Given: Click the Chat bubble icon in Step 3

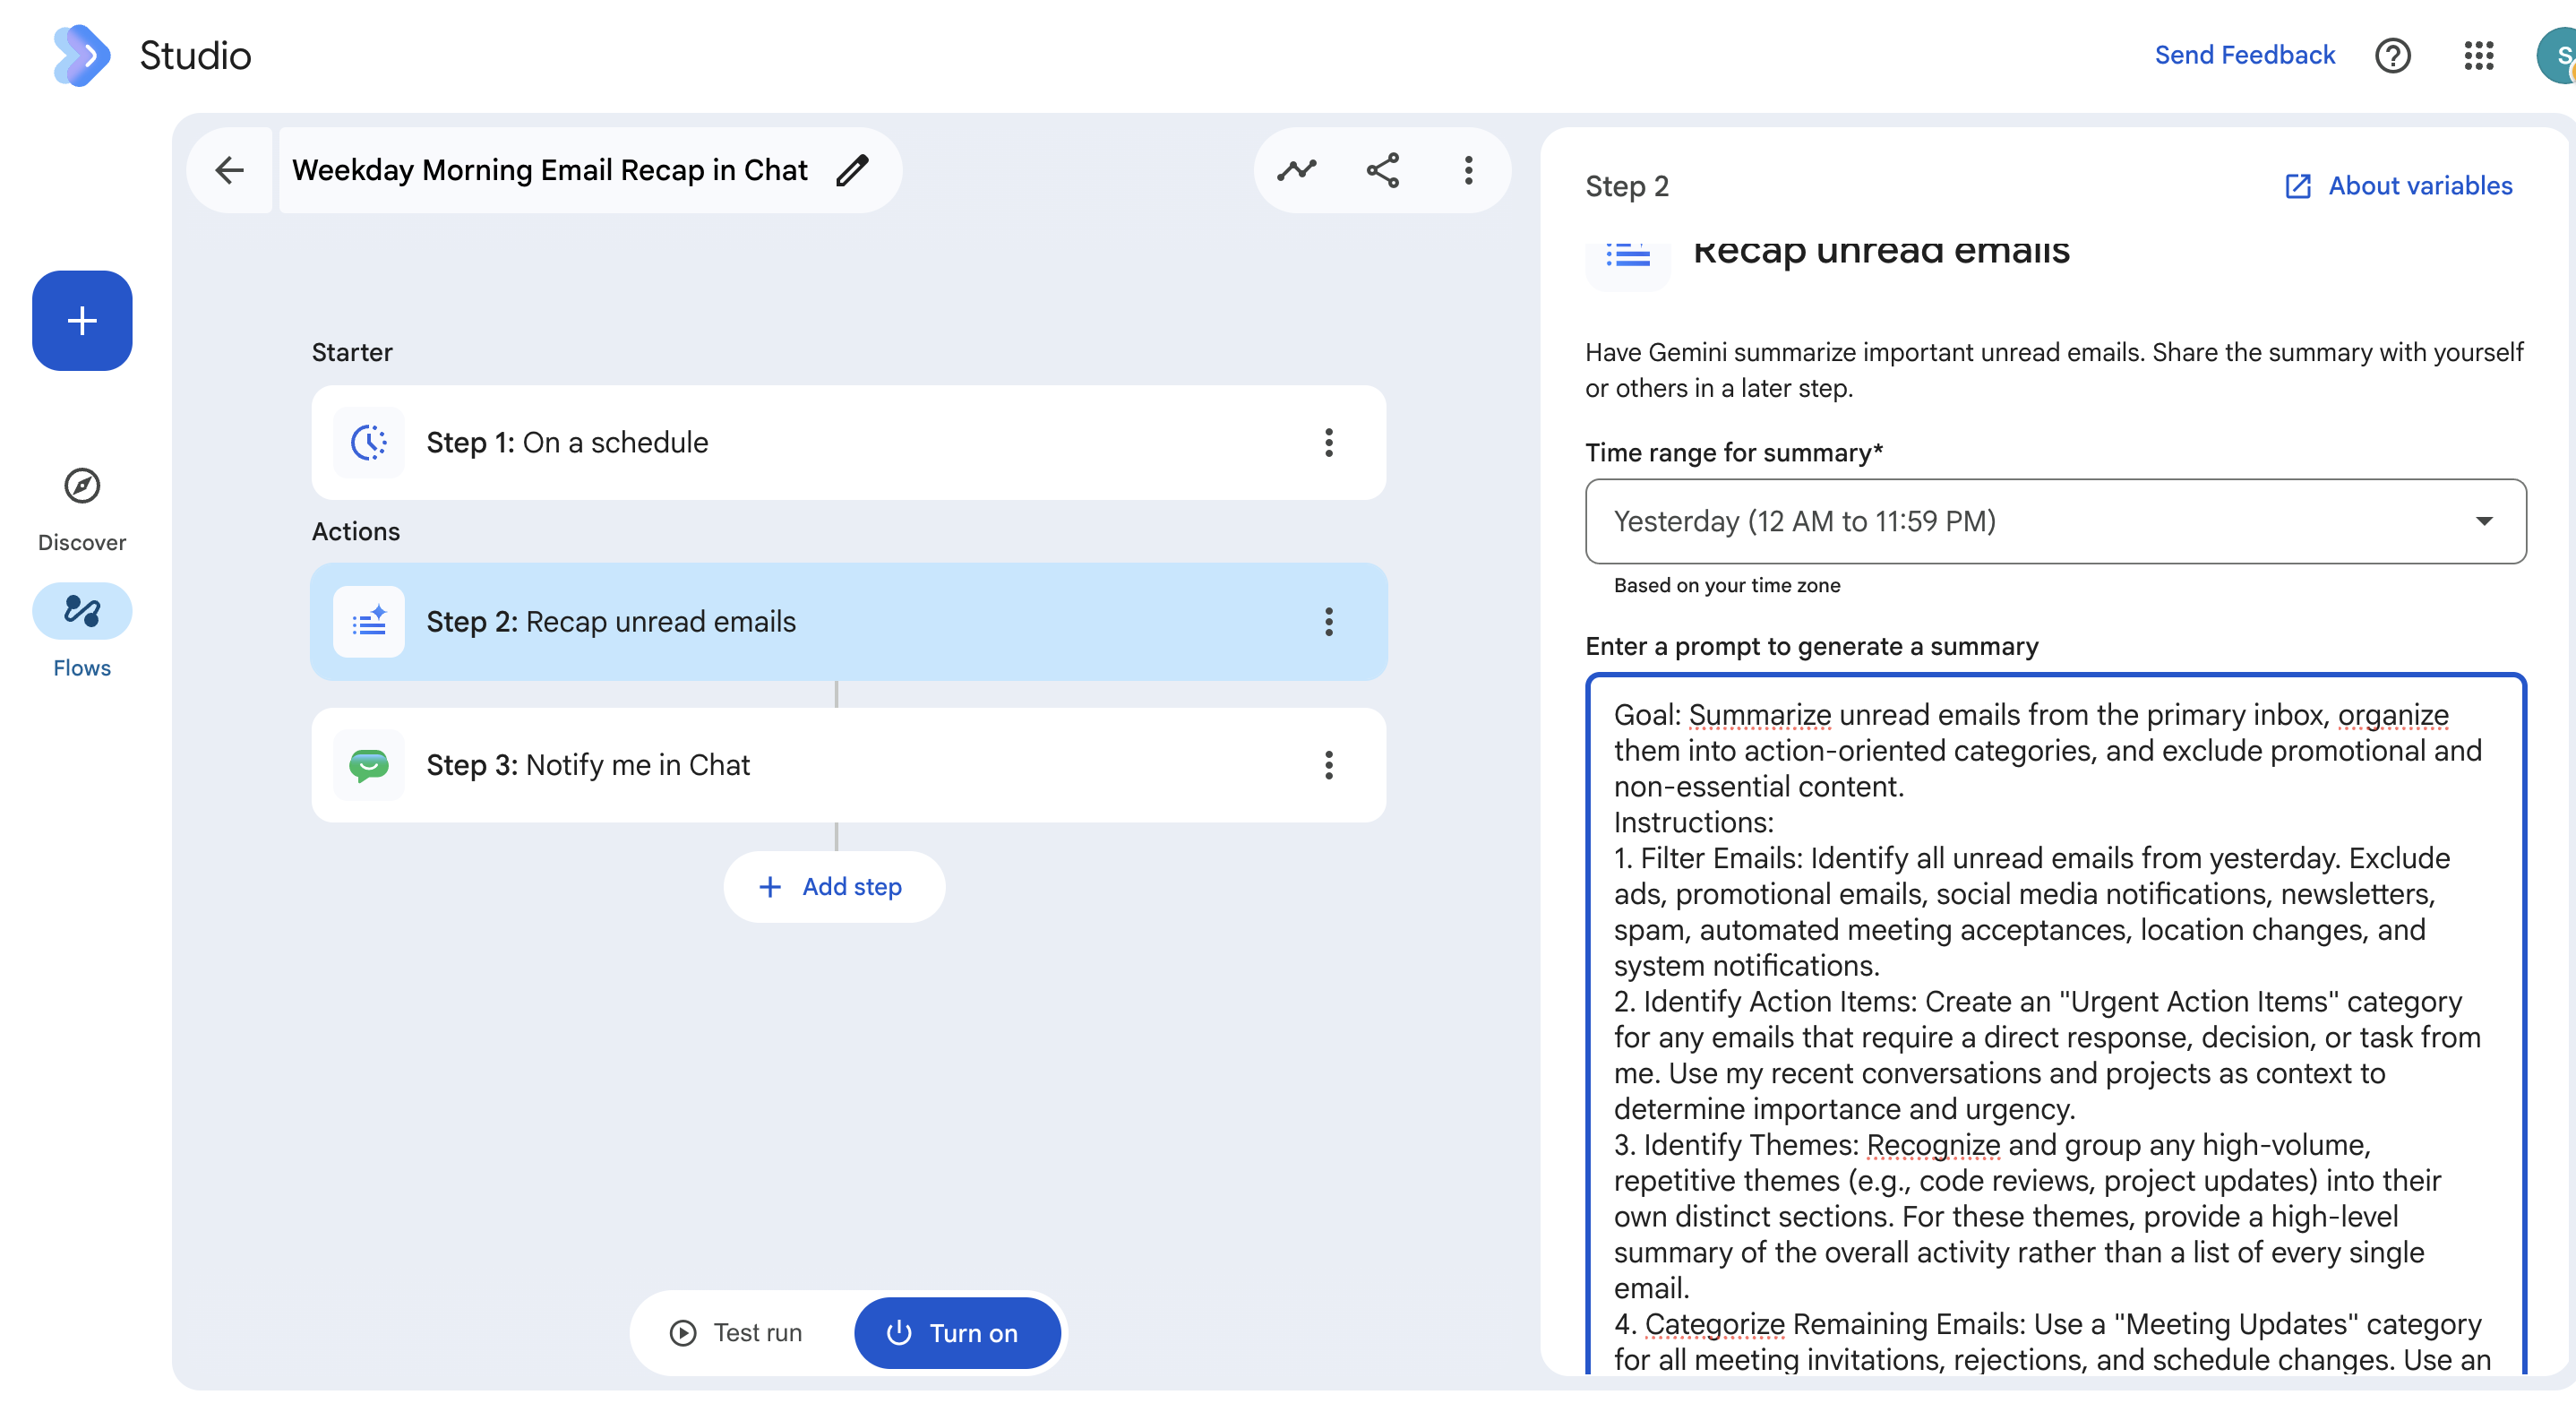Looking at the screenshot, I should coord(368,765).
